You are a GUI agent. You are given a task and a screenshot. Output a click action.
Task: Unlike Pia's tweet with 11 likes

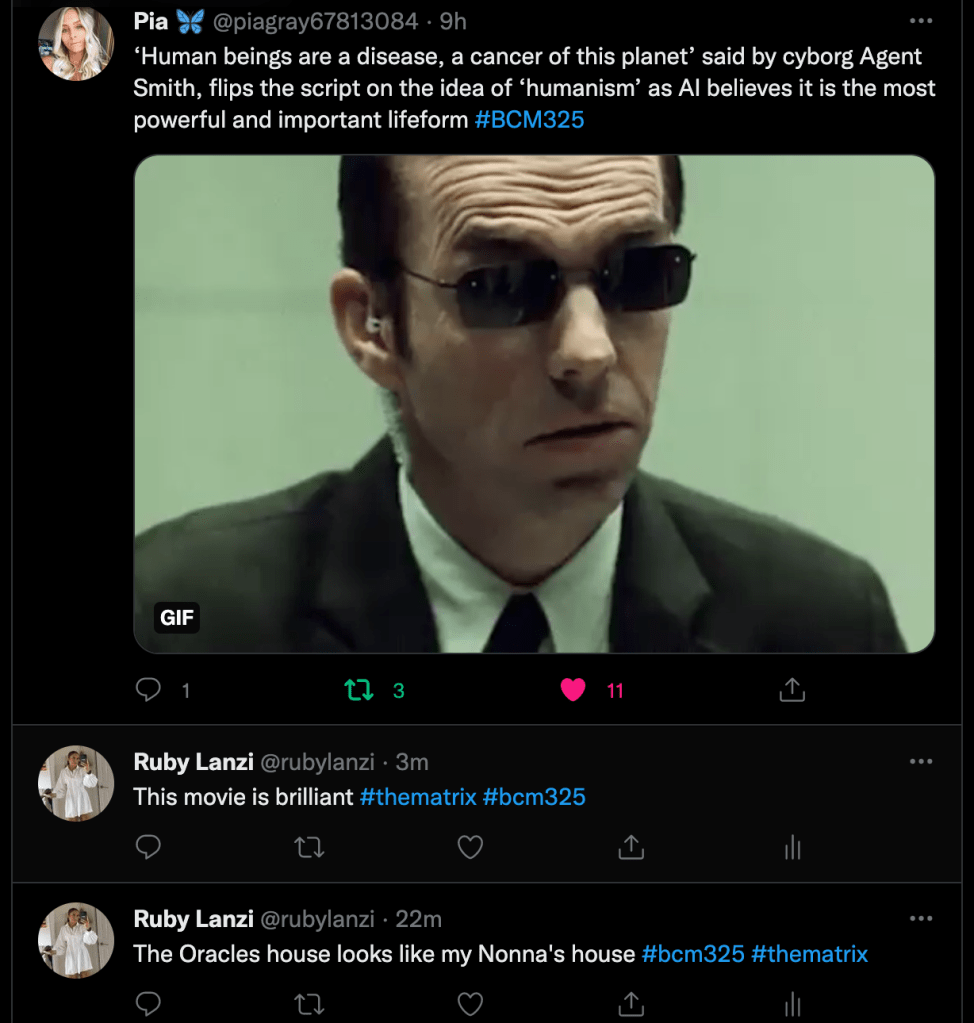coord(573,690)
